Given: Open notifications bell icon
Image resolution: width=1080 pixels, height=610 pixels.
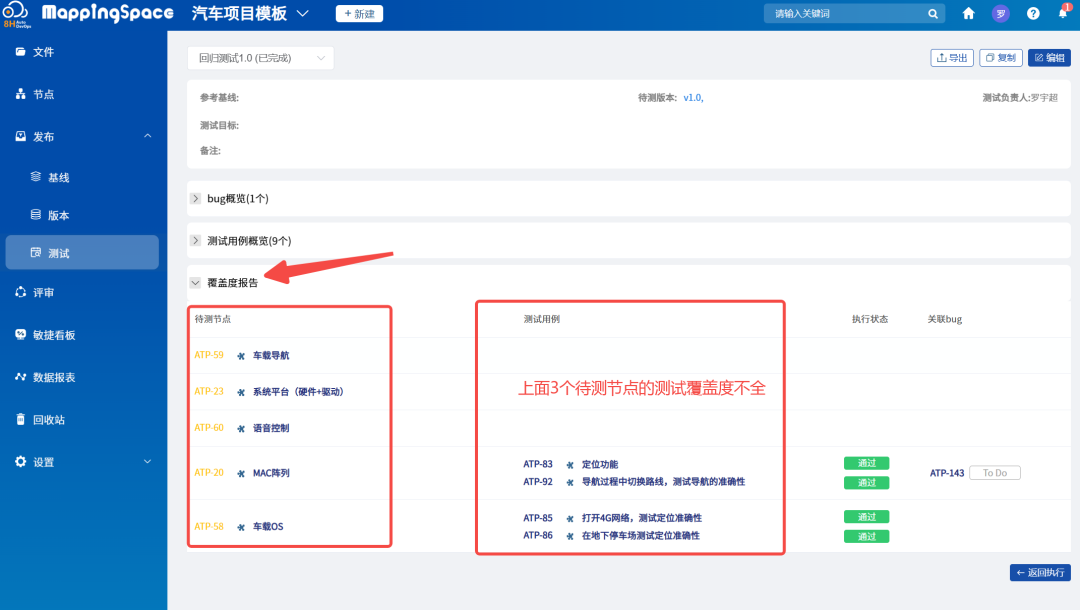Looking at the screenshot, I should pos(1063,14).
